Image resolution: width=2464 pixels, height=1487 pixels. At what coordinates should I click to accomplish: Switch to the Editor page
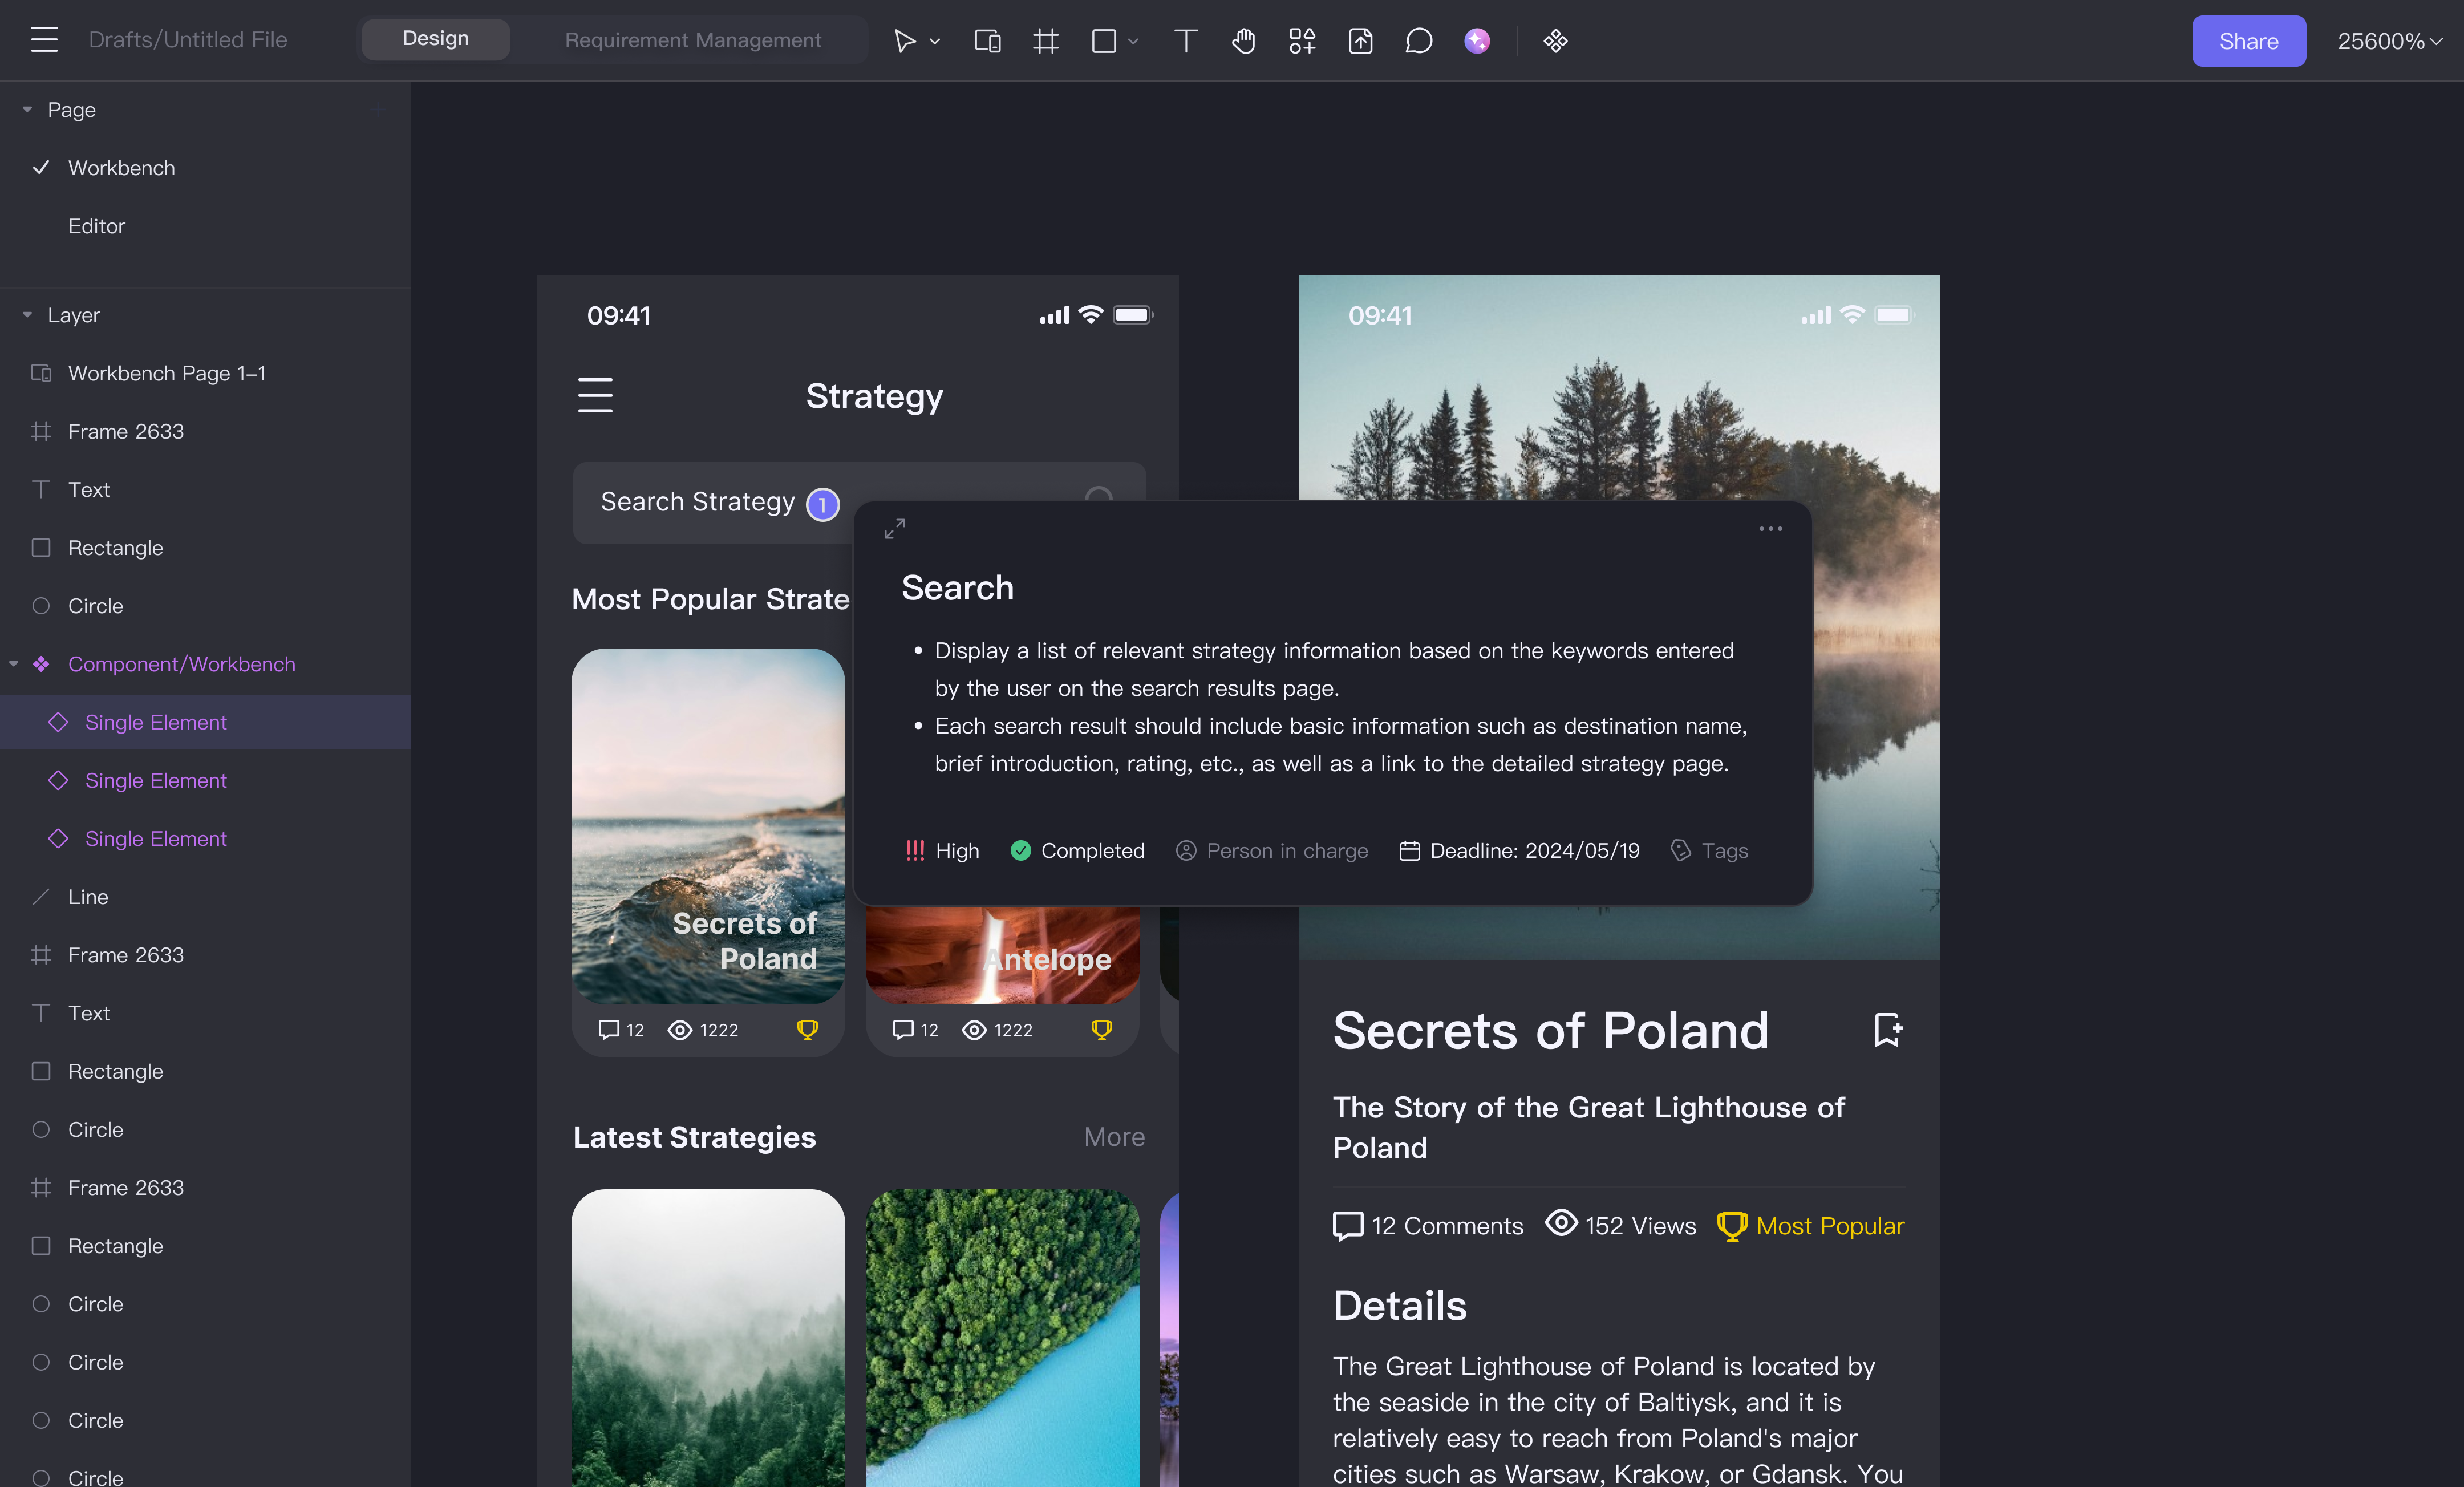[96, 226]
